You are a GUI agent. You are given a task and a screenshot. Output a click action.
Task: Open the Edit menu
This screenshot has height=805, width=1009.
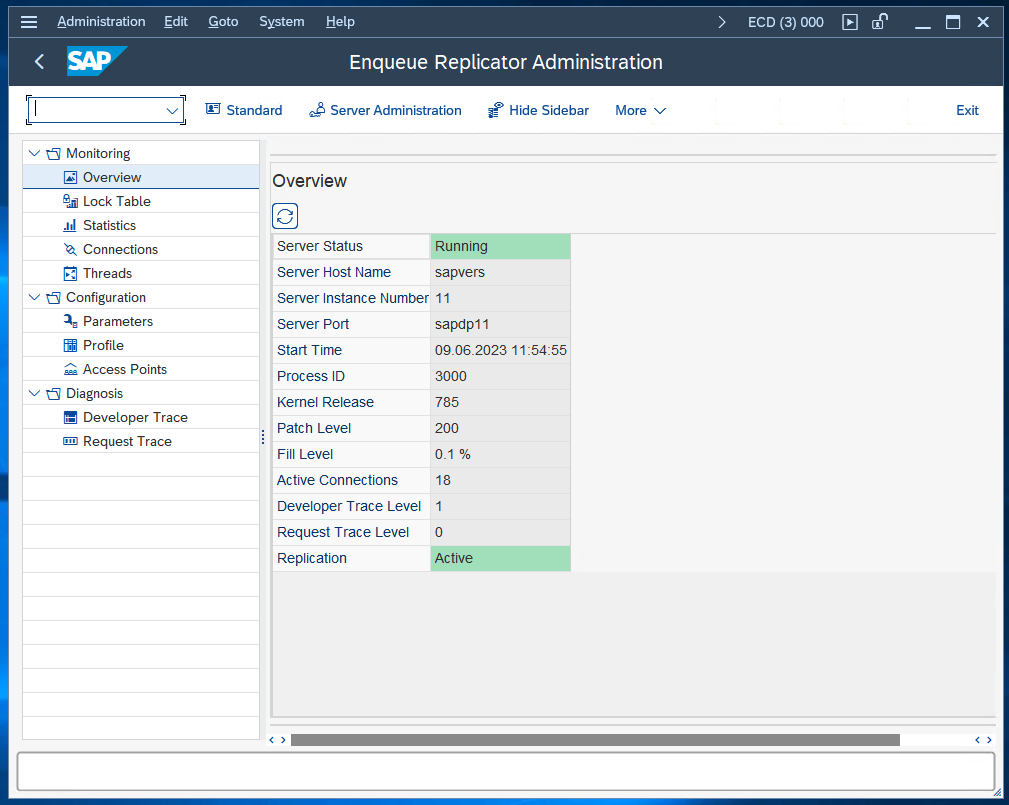click(176, 22)
